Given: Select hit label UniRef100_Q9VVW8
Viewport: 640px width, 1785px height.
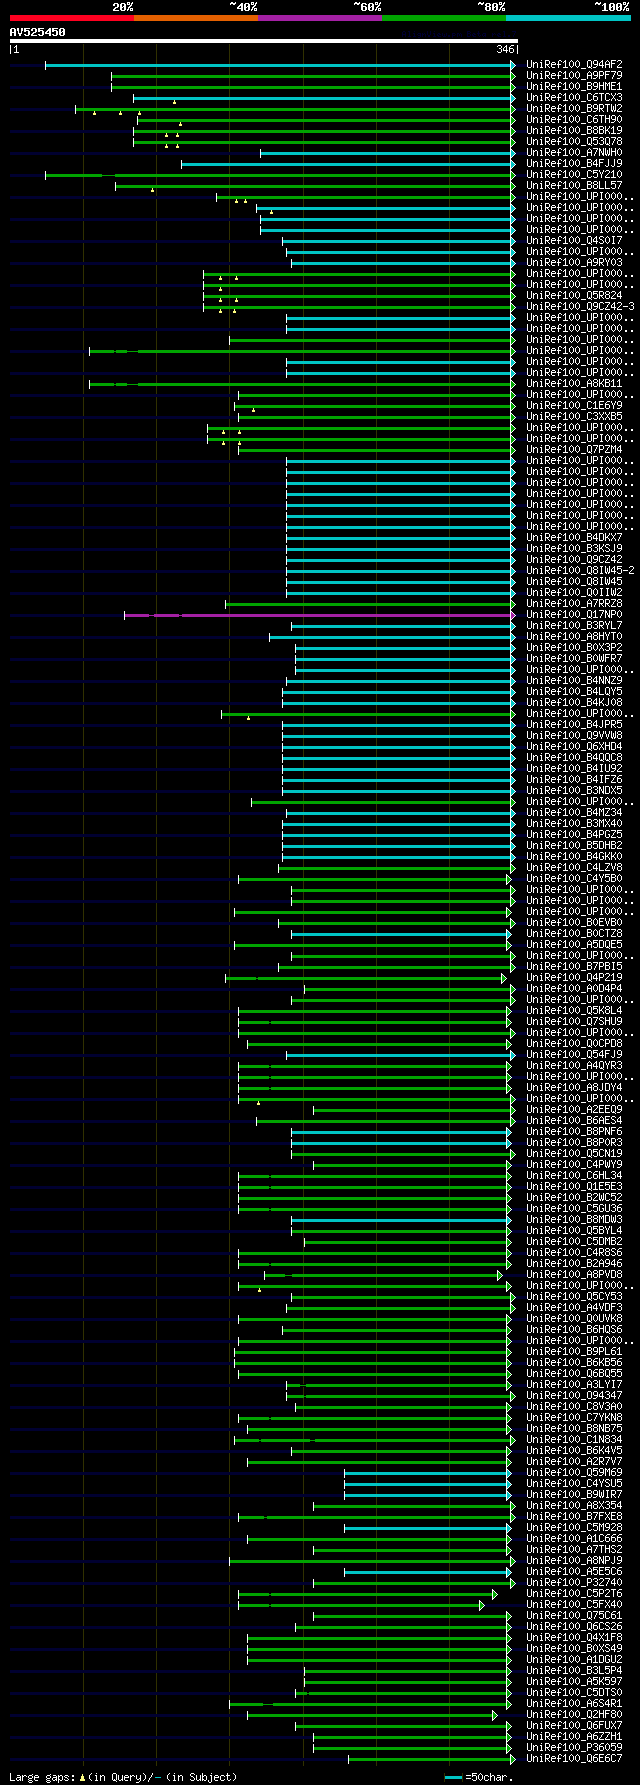Looking at the screenshot, I should (x=574, y=736).
